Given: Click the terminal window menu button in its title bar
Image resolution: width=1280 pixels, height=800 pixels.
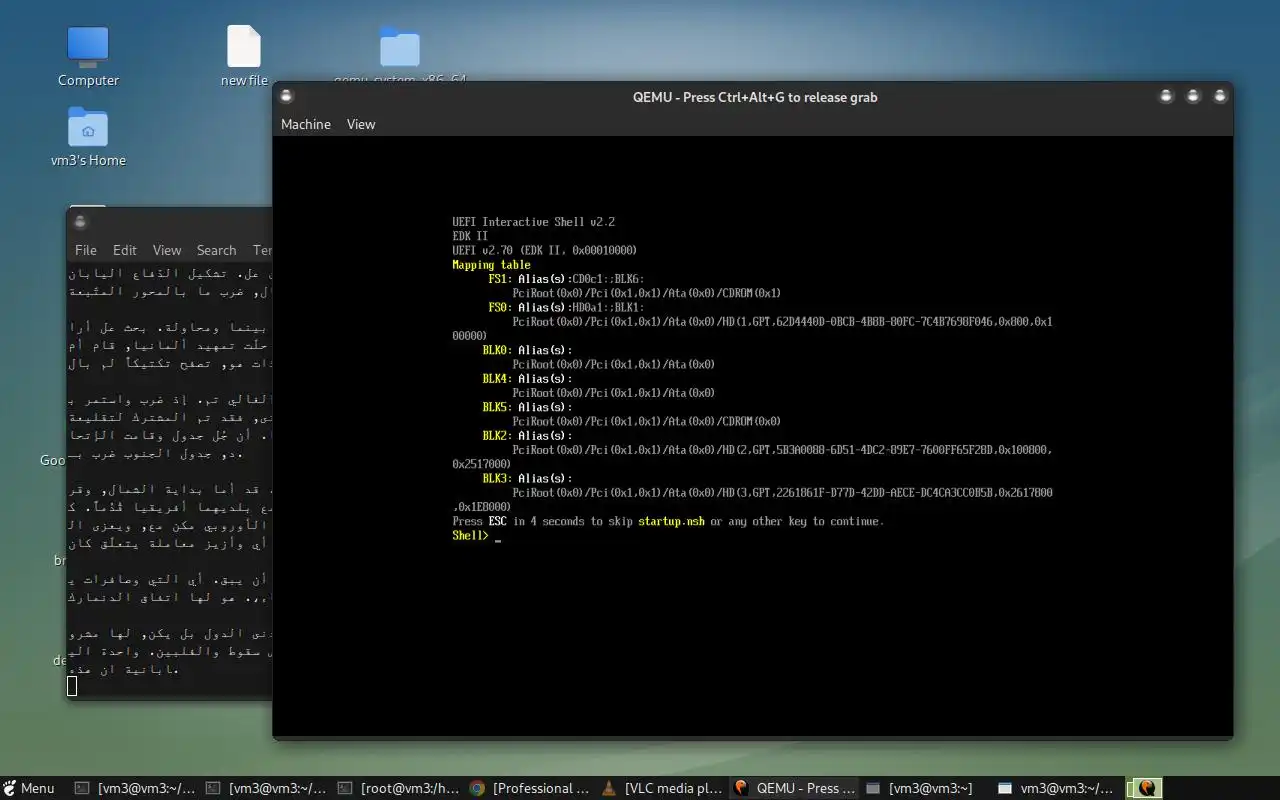Looking at the screenshot, I should (x=81, y=221).
